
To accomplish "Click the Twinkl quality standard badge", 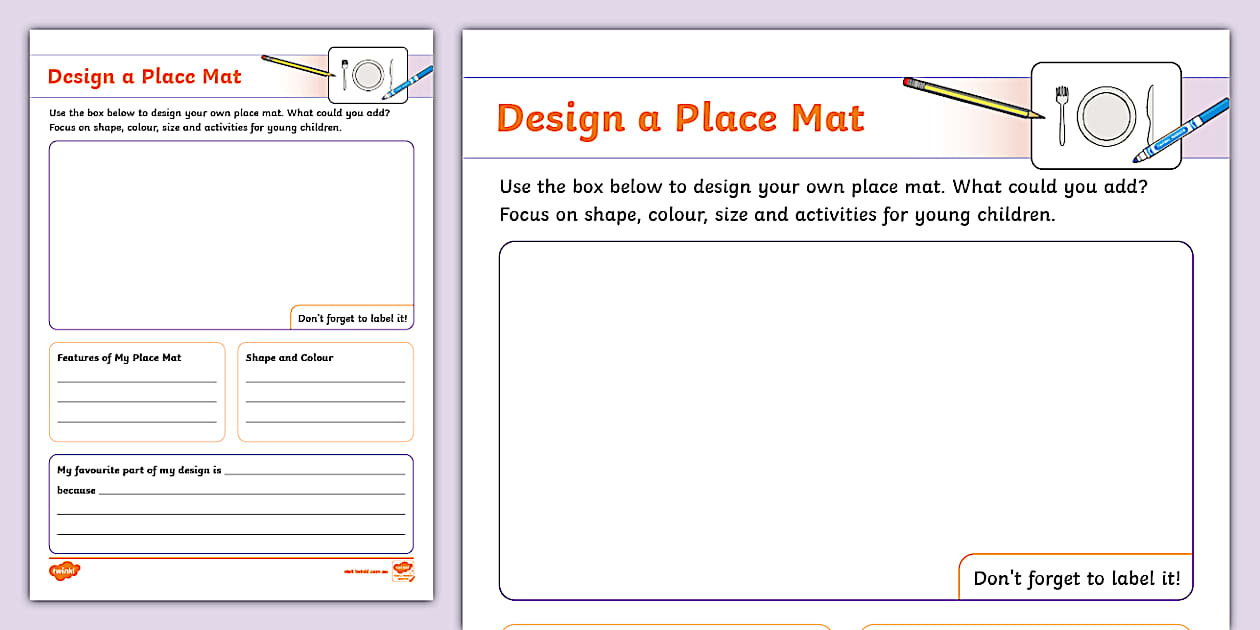I will click(x=404, y=571).
